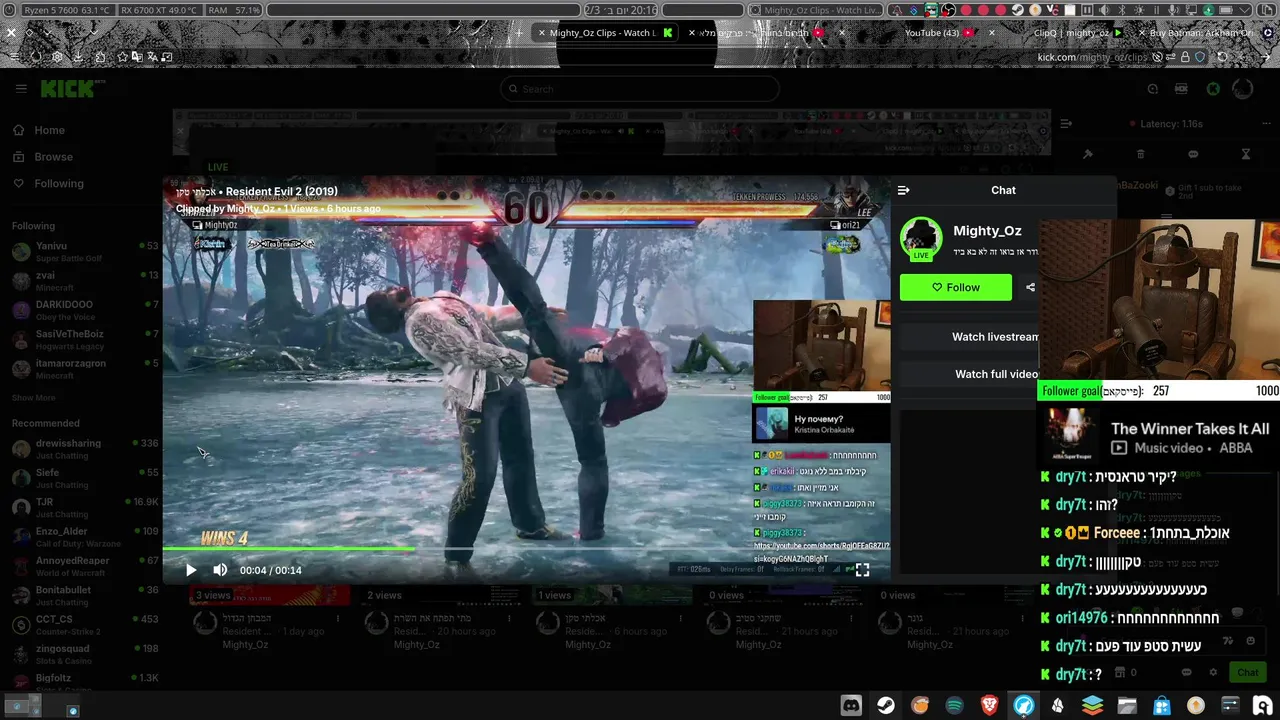This screenshot has height=720, width=1280.
Task: Open OBS icon in system tray
Action: point(948,10)
